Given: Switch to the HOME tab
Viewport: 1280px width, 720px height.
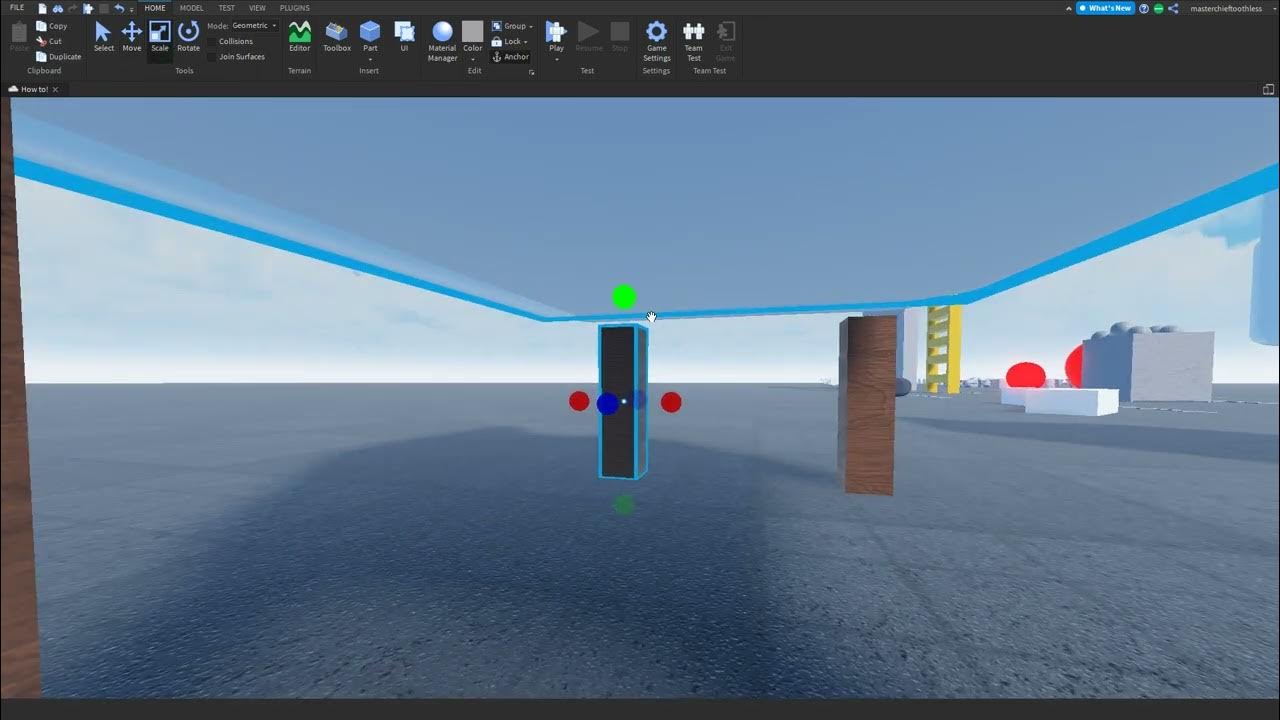Looking at the screenshot, I should pos(155,8).
